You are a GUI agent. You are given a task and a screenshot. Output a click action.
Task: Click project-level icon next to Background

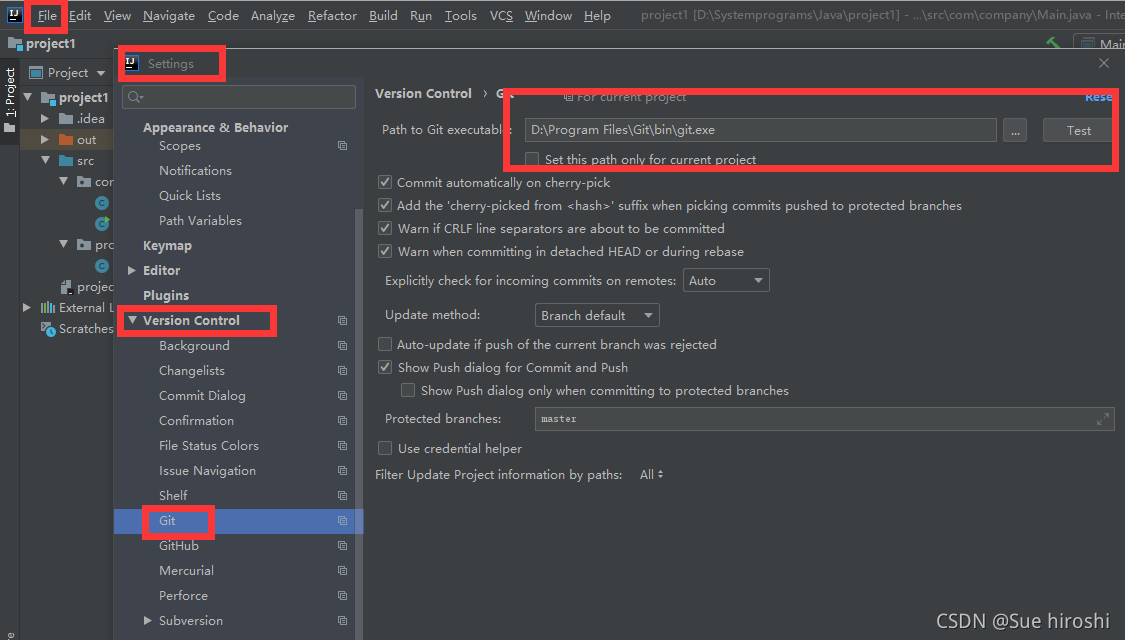(342, 346)
